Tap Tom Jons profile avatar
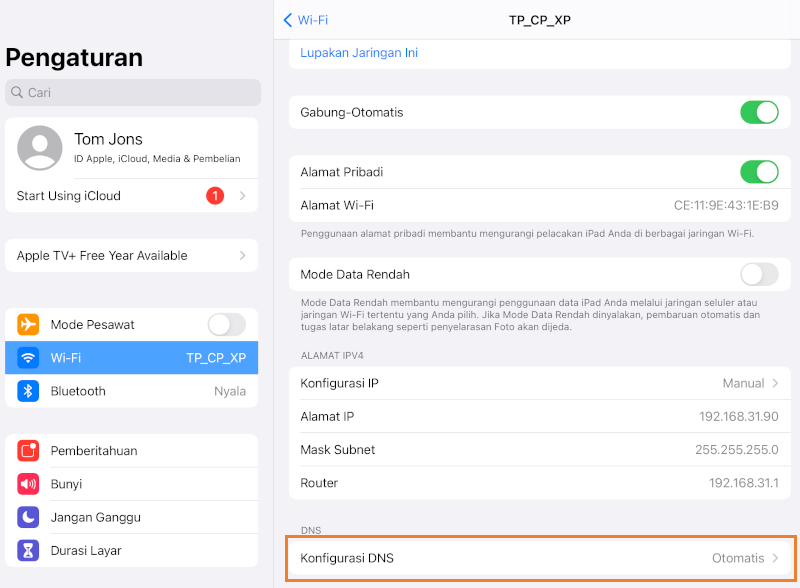This screenshot has width=800, height=588. pos(40,148)
